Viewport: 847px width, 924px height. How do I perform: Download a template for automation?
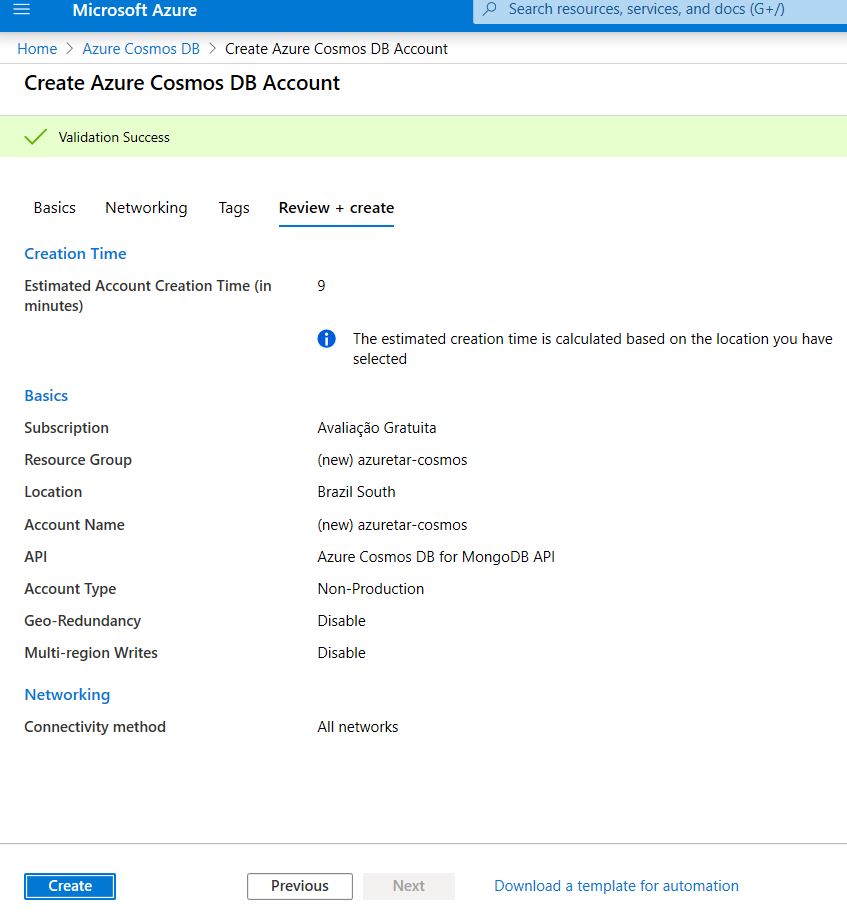(617, 886)
